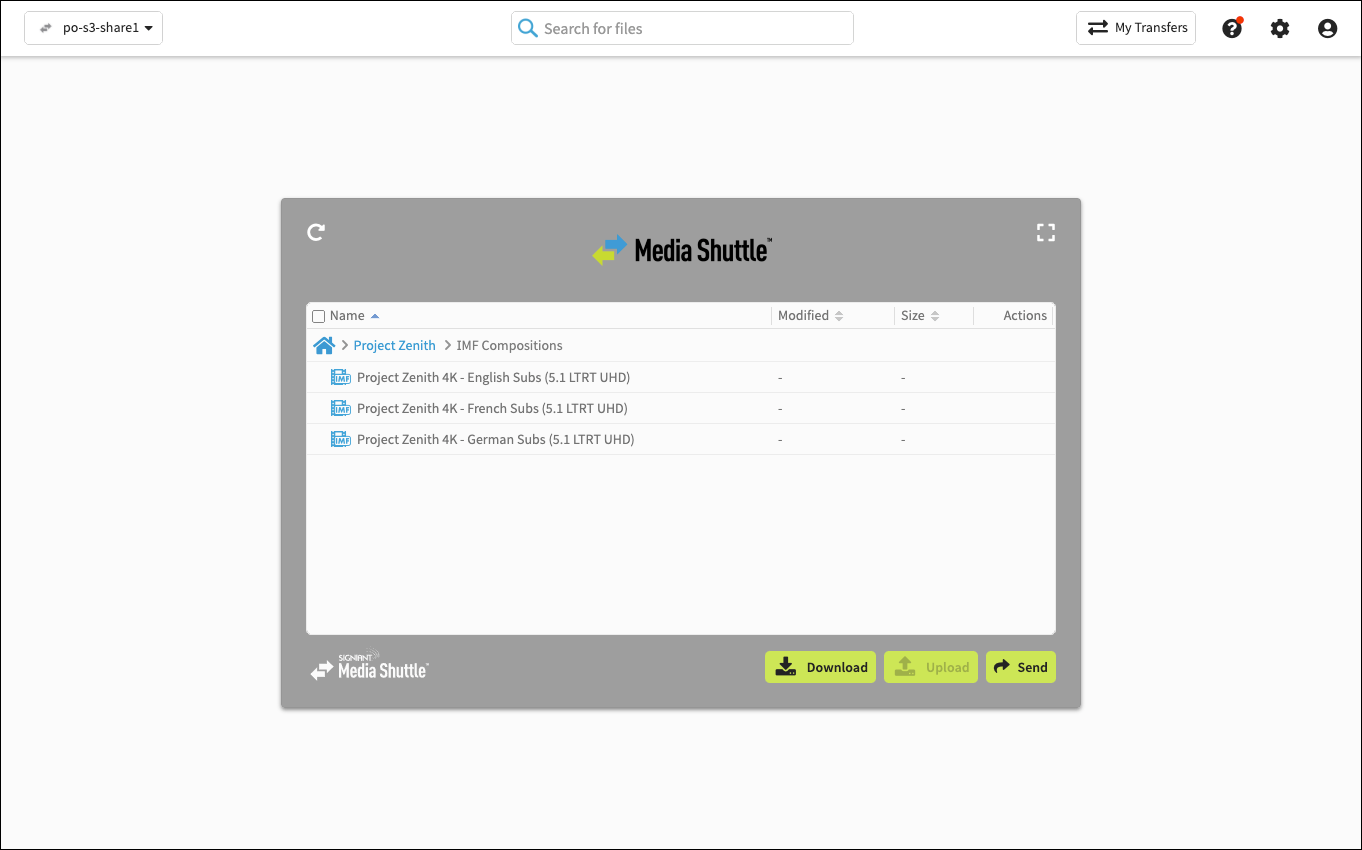Open settings gear icon
Image resolution: width=1362 pixels, height=850 pixels.
point(1280,28)
